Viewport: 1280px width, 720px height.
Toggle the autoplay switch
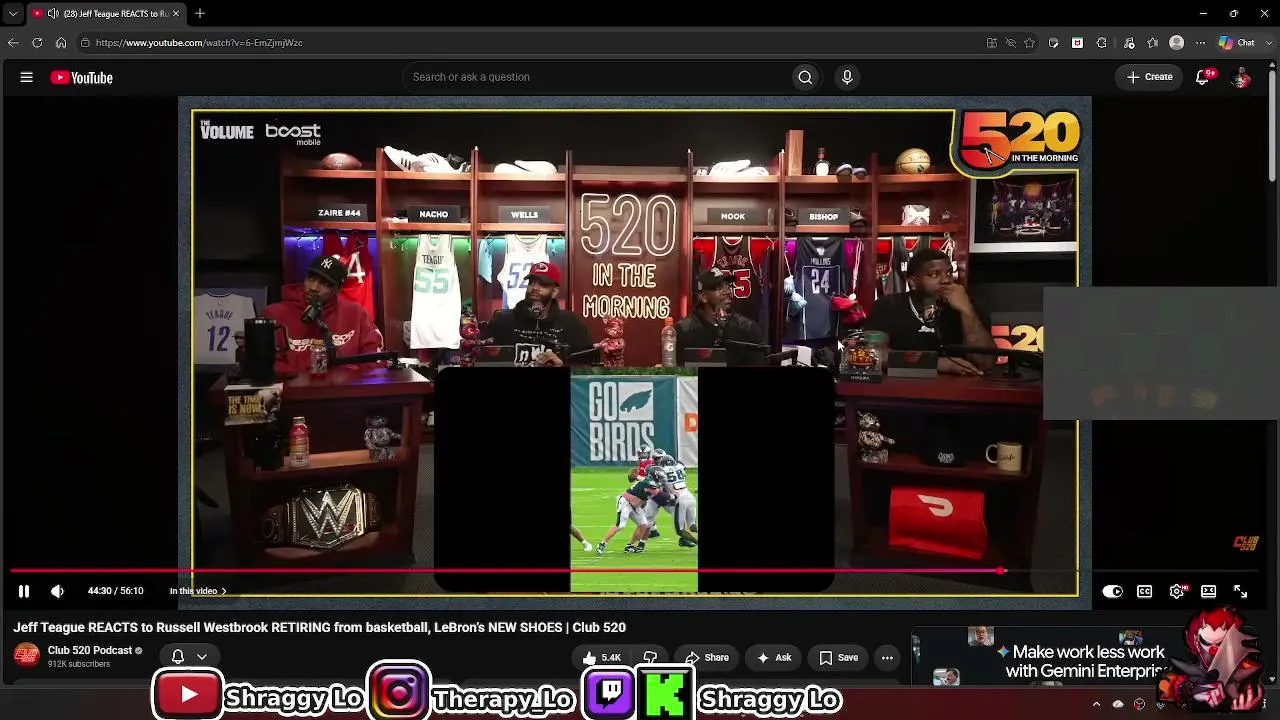1112,591
